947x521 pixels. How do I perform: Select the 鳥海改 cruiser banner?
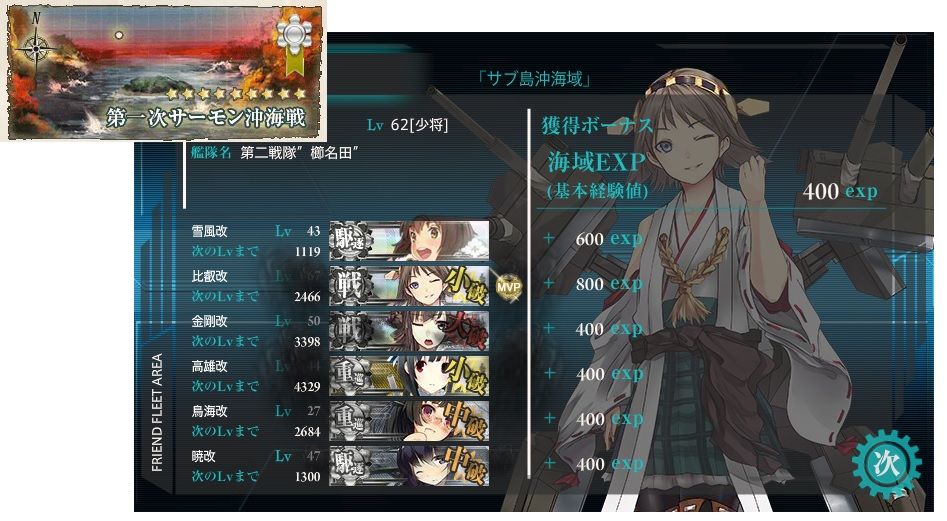[x=409, y=421]
